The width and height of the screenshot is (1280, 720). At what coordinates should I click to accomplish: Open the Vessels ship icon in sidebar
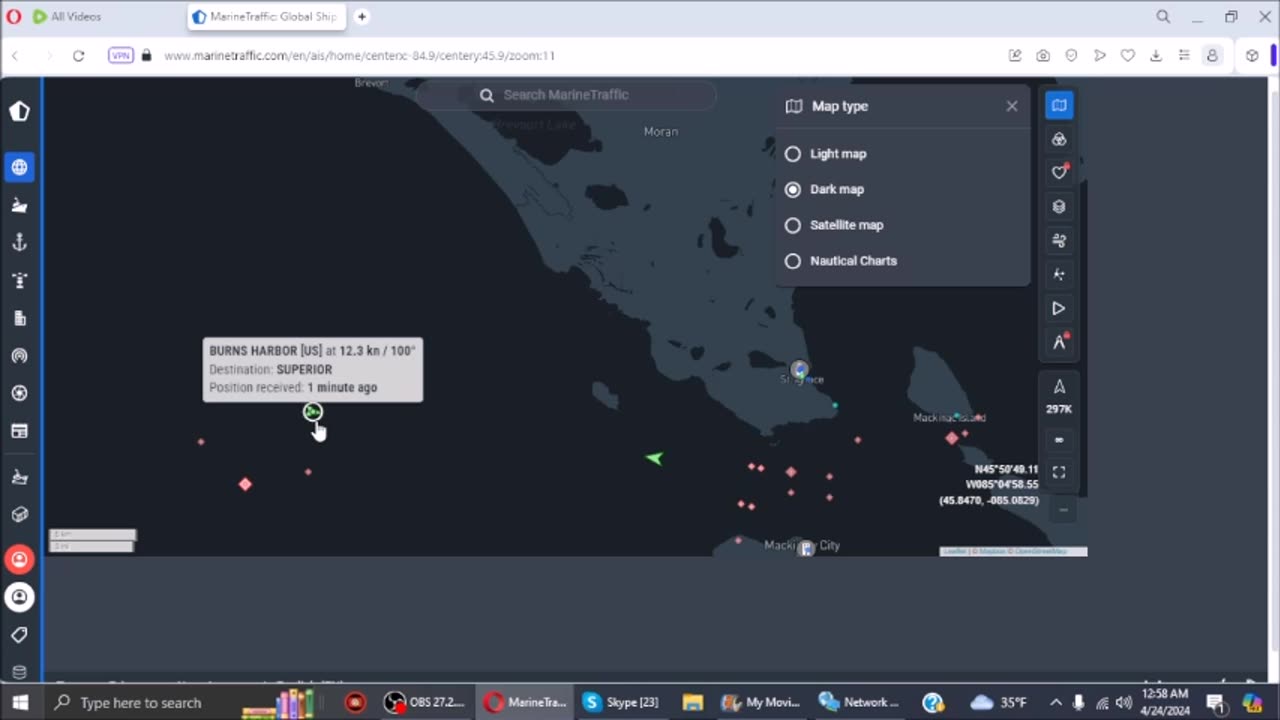click(20, 205)
